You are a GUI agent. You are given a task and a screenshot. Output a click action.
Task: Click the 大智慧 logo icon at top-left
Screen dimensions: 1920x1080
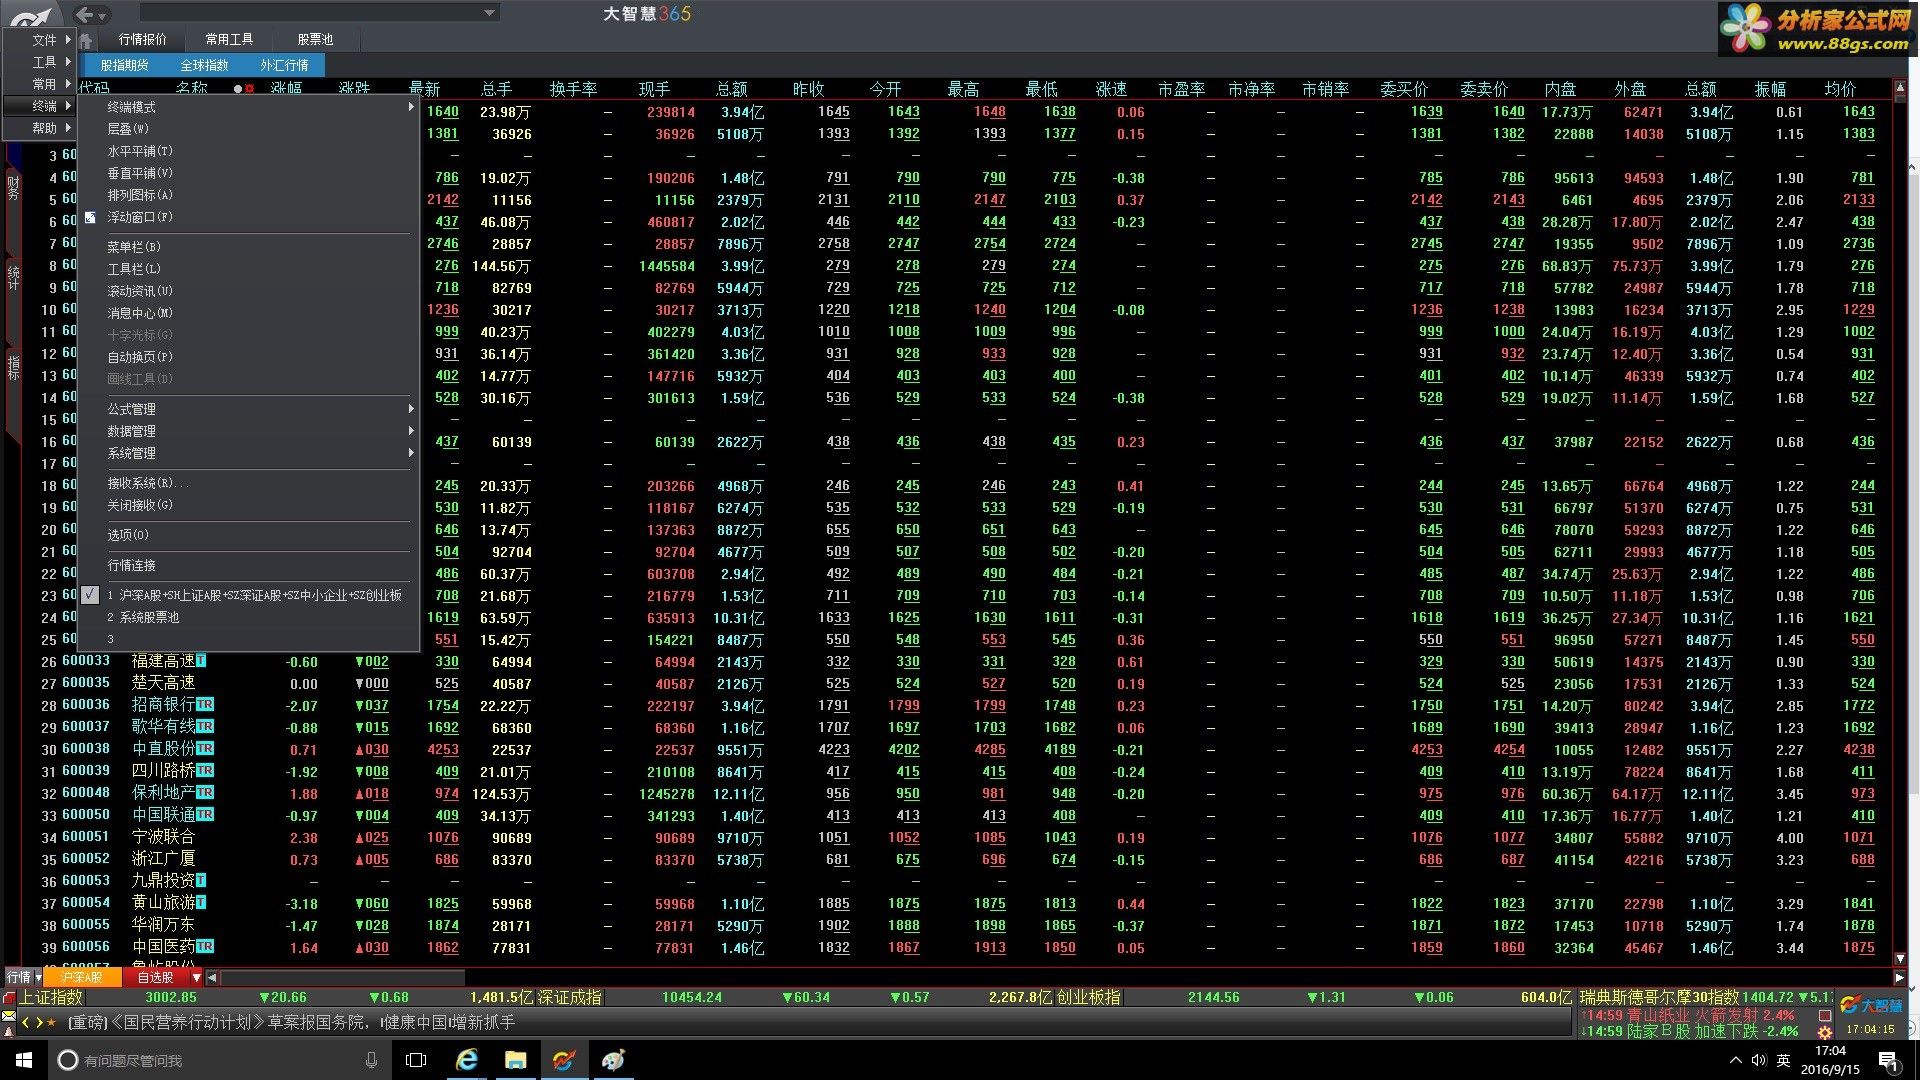click(x=32, y=14)
